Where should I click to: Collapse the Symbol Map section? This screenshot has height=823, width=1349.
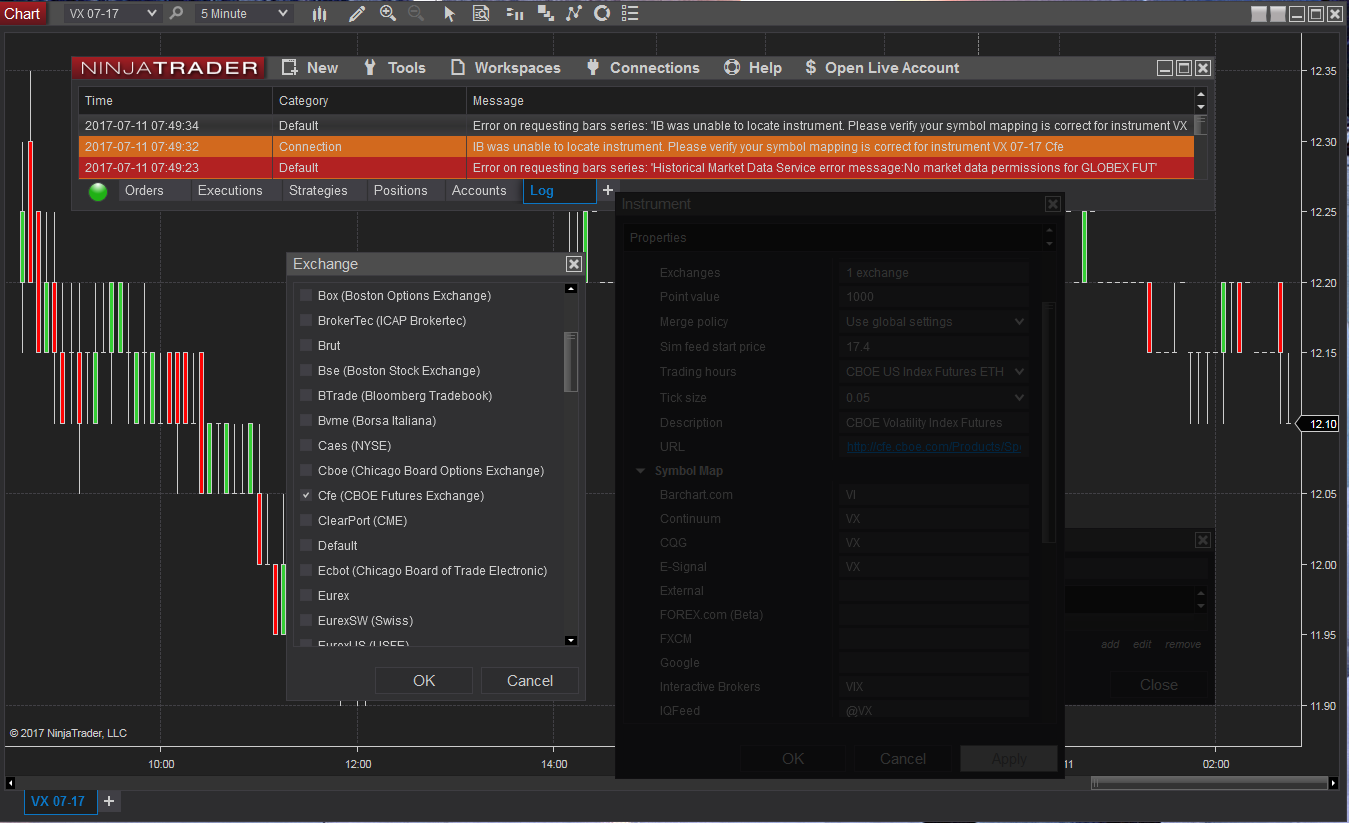click(x=641, y=471)
